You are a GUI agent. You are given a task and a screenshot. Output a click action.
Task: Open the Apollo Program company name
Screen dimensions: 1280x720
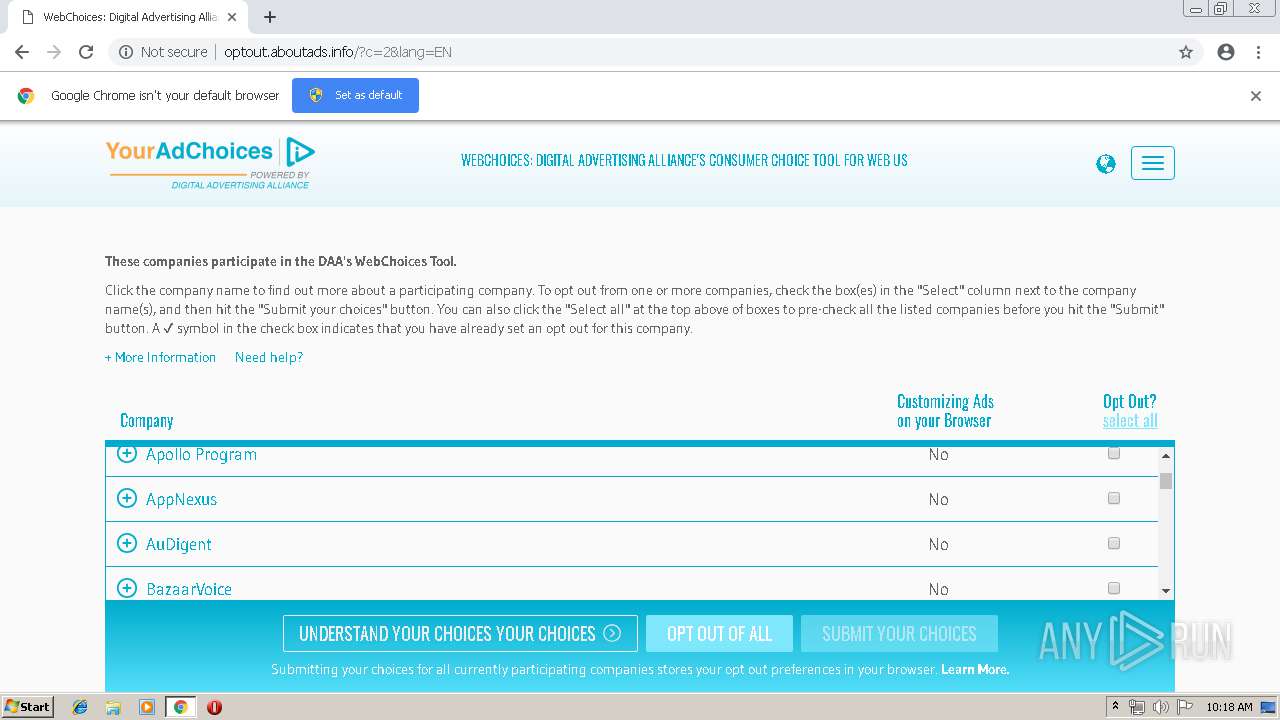click(x=201, y=454)
